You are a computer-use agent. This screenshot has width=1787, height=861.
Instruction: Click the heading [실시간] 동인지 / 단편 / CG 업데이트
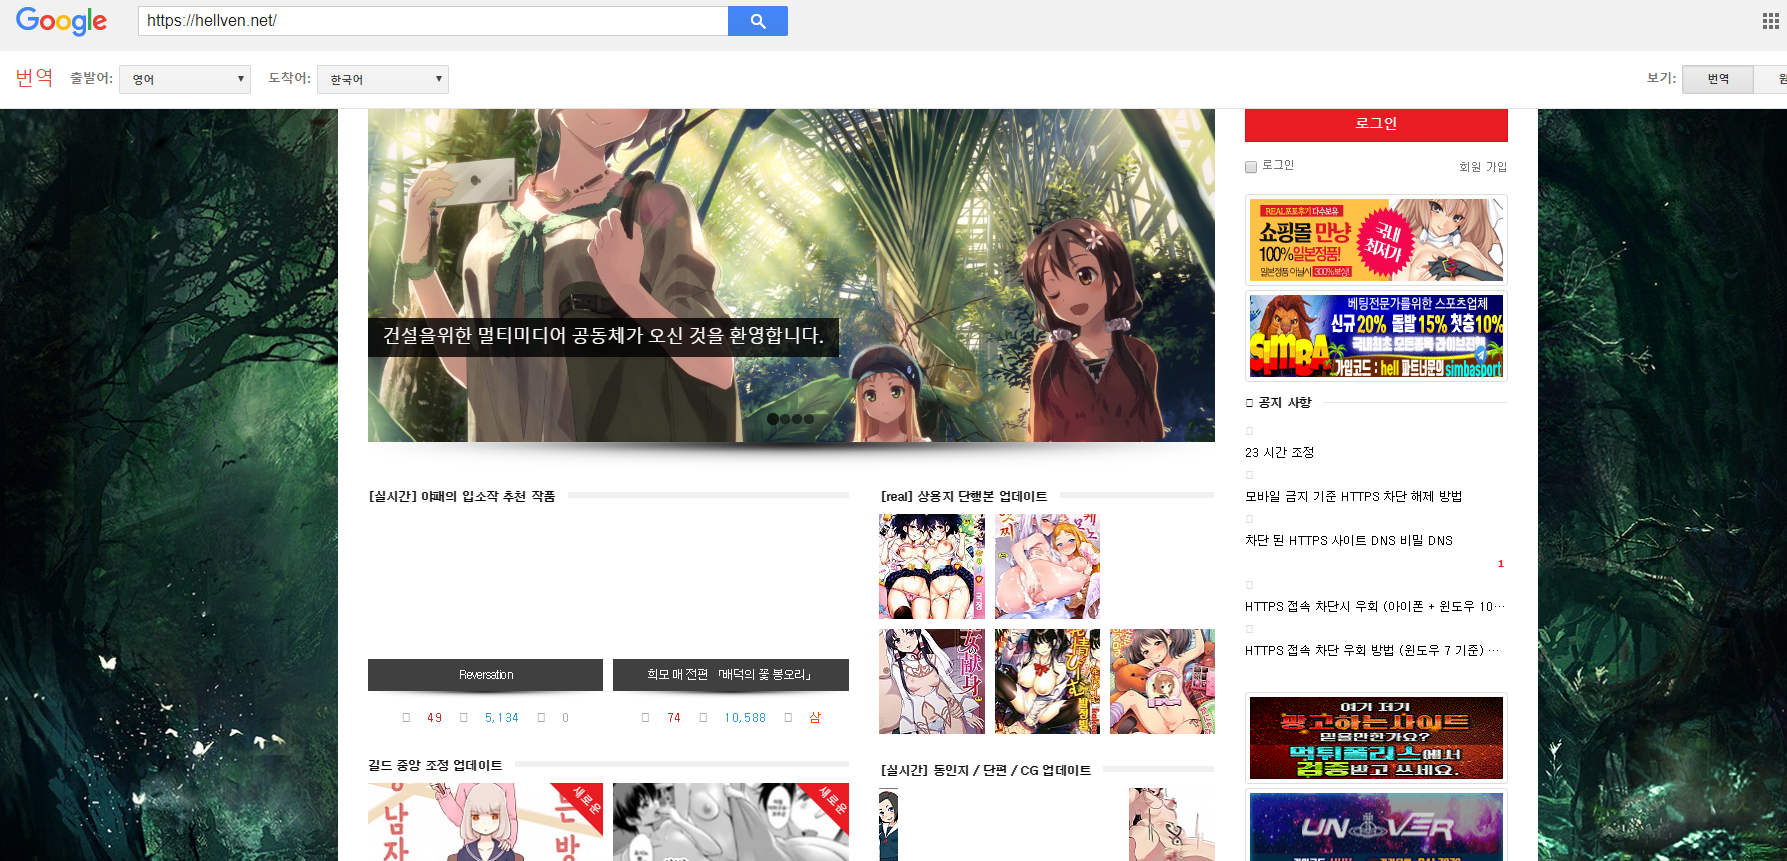[986, 770]
